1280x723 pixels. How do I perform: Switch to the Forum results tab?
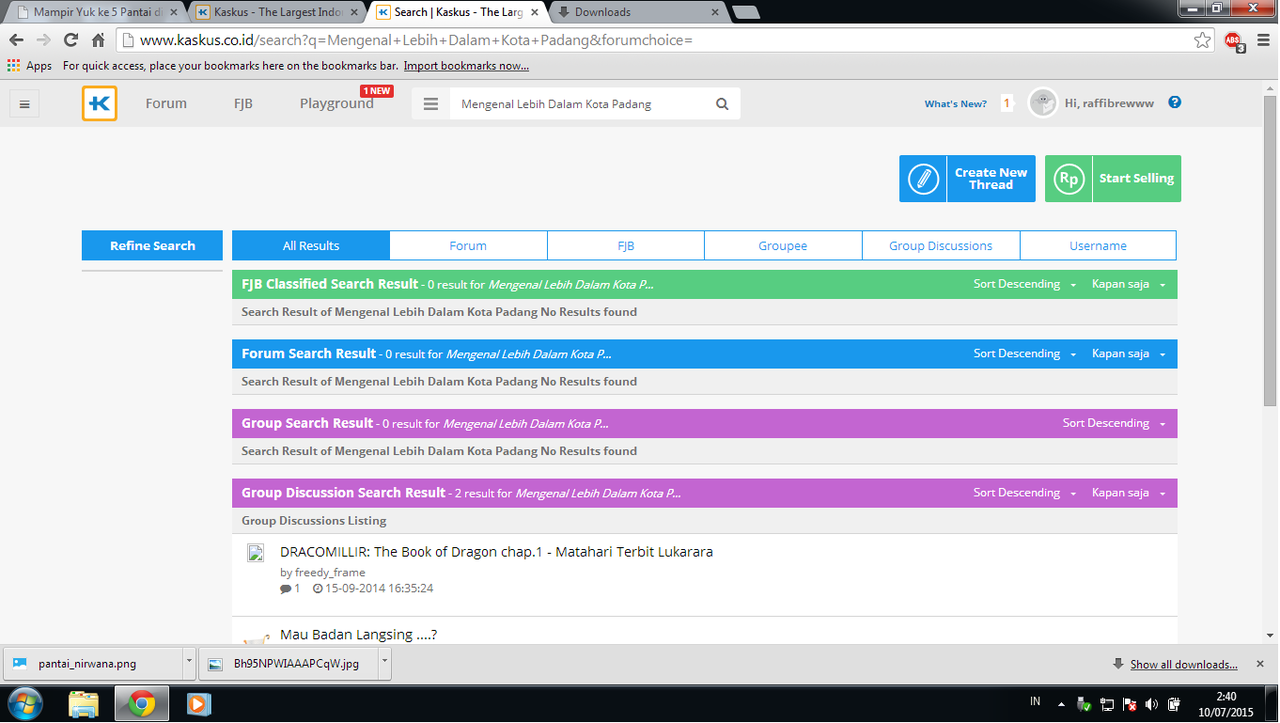point(468,245)
